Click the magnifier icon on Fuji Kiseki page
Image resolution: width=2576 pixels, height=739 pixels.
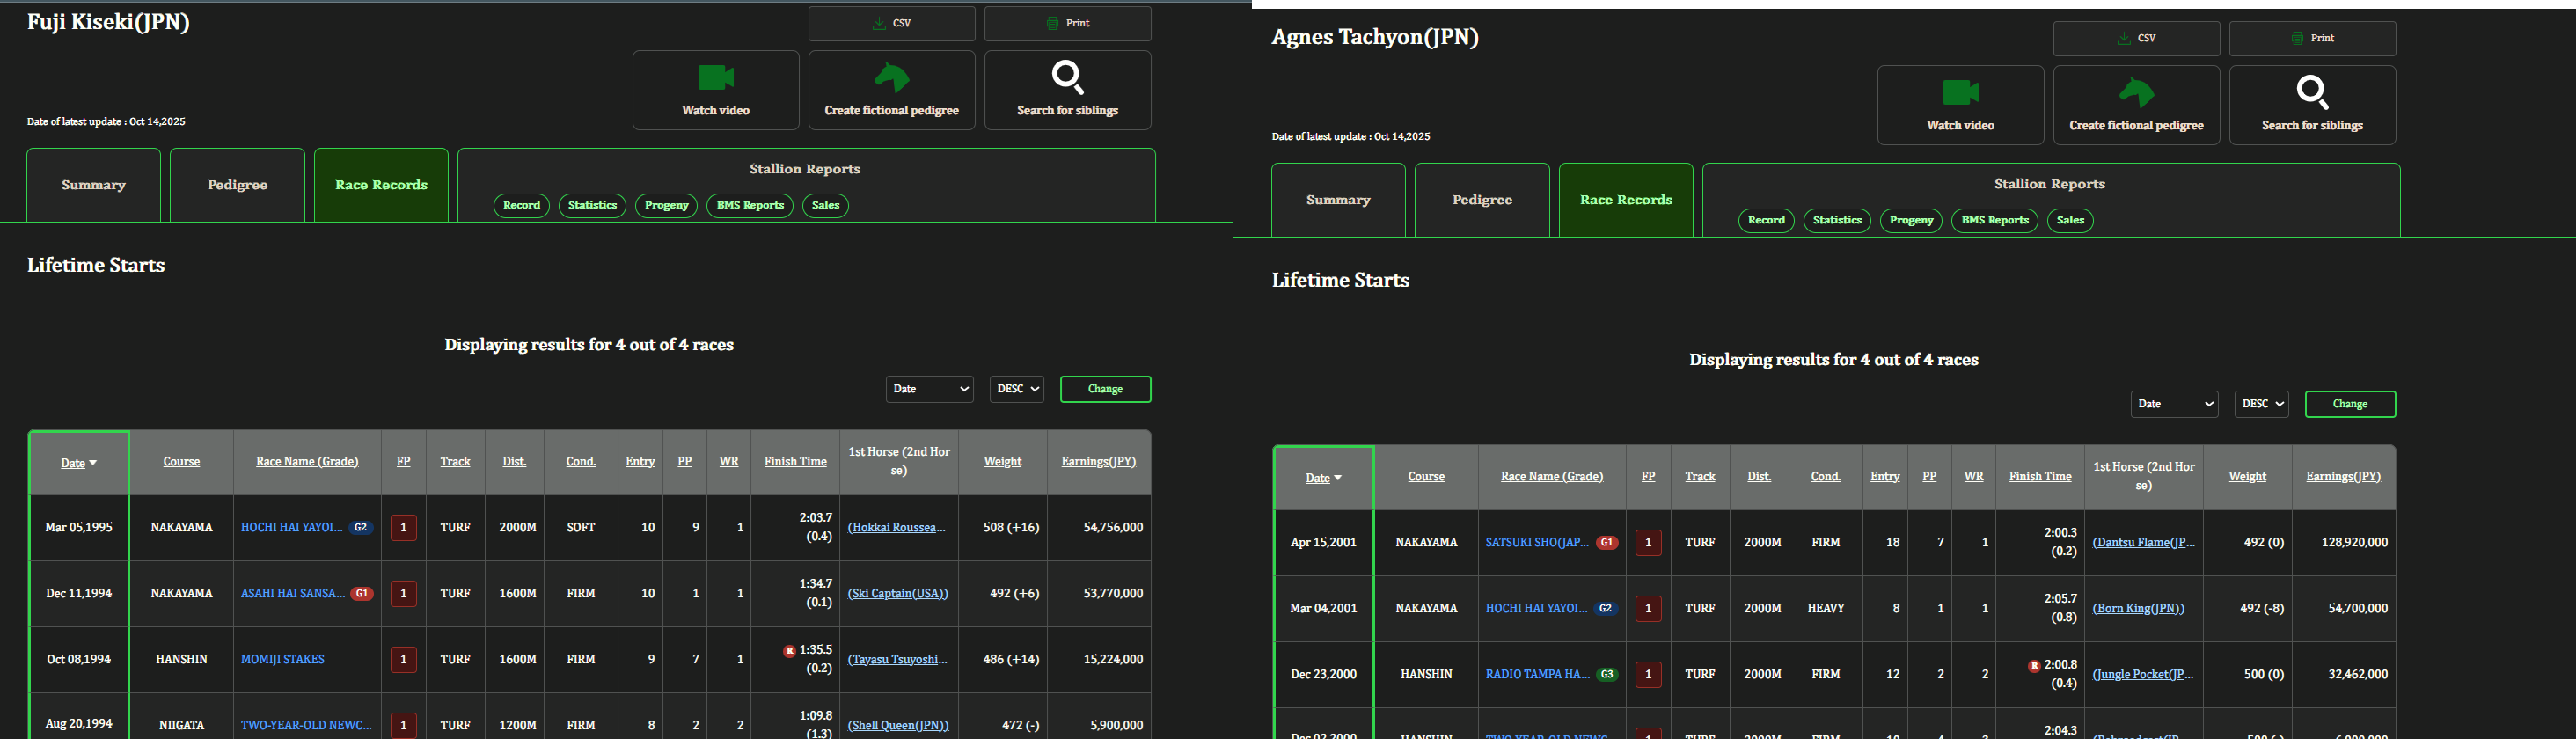click(1068, 77)
